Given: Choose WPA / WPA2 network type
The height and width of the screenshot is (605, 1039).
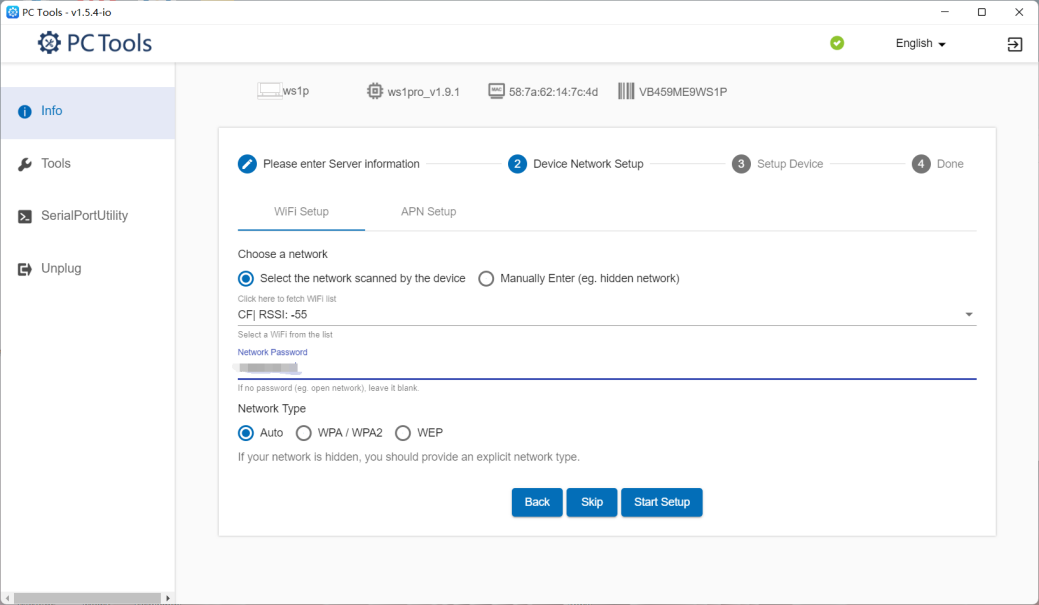Looking at the screenshot, I should (304, 433).
